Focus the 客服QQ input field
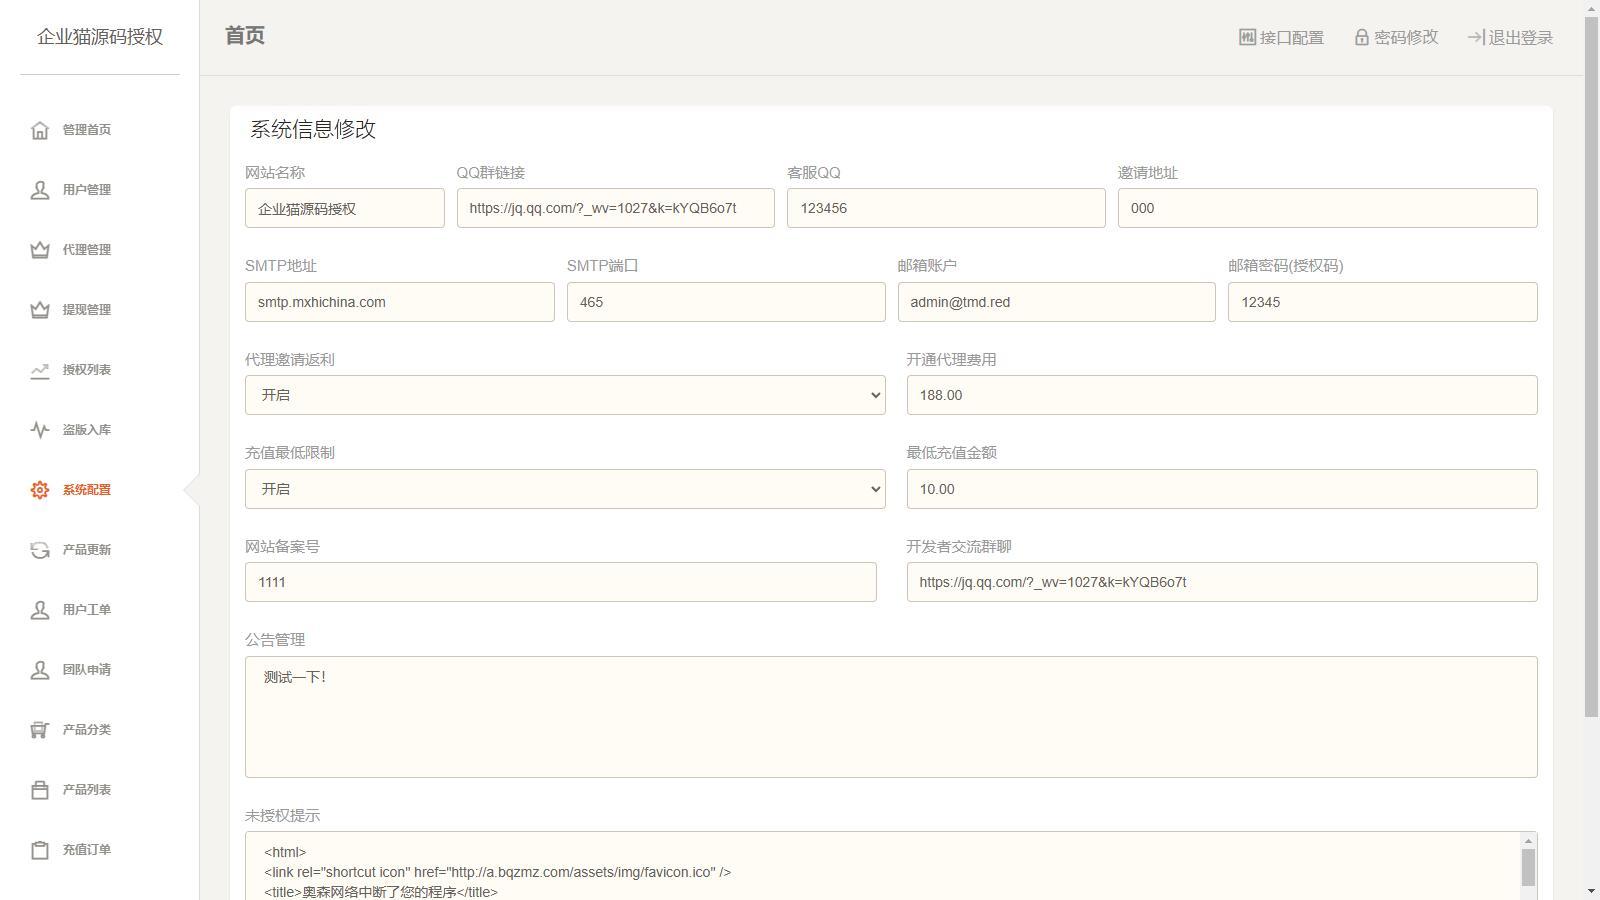The width and height of the screenshot is (1600, 900). pos(946,208)
